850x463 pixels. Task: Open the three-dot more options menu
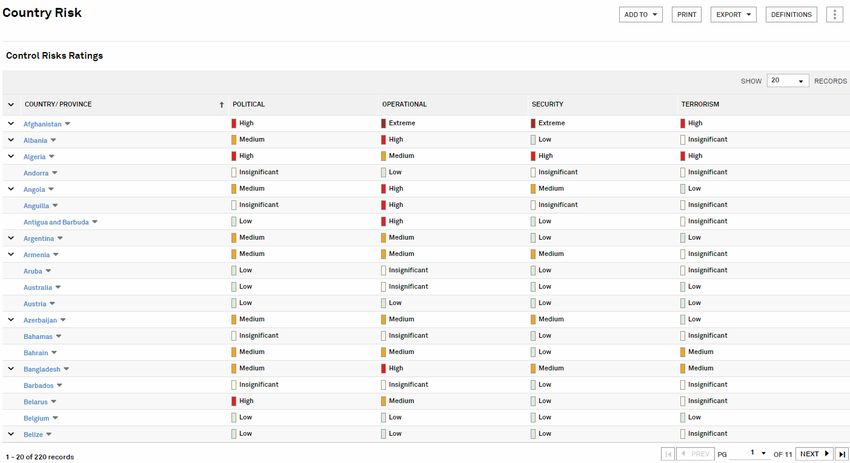[834, 15]
